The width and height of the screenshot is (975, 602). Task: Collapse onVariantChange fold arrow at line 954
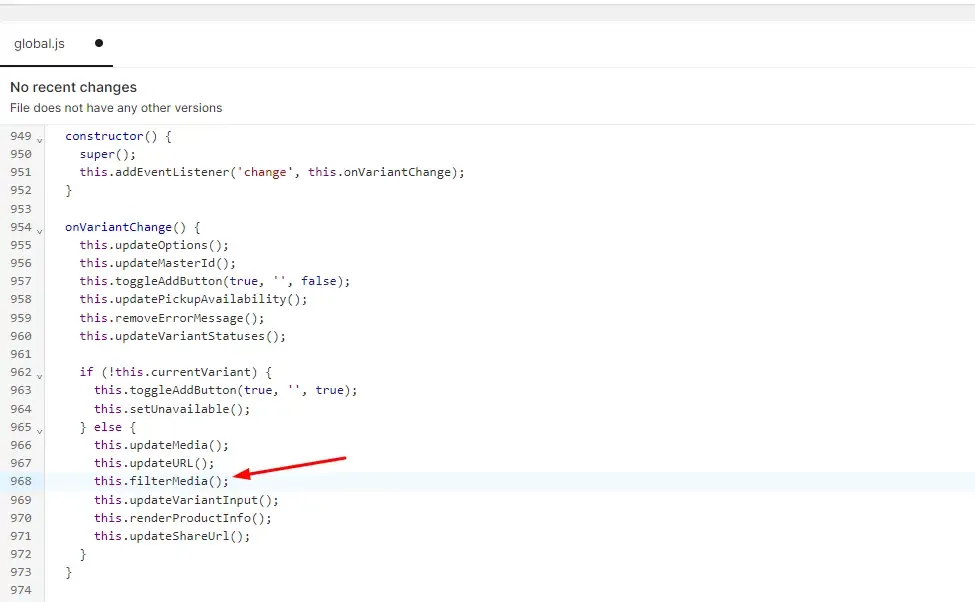coord(40,231)
